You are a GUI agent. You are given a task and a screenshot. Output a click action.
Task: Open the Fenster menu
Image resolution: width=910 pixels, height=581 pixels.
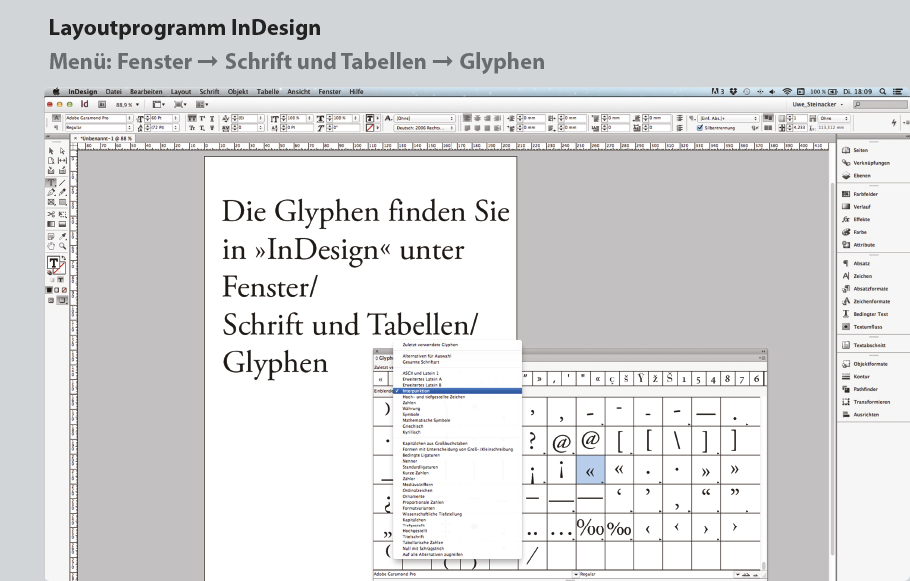pyautogui.click(x=330, y=92)
